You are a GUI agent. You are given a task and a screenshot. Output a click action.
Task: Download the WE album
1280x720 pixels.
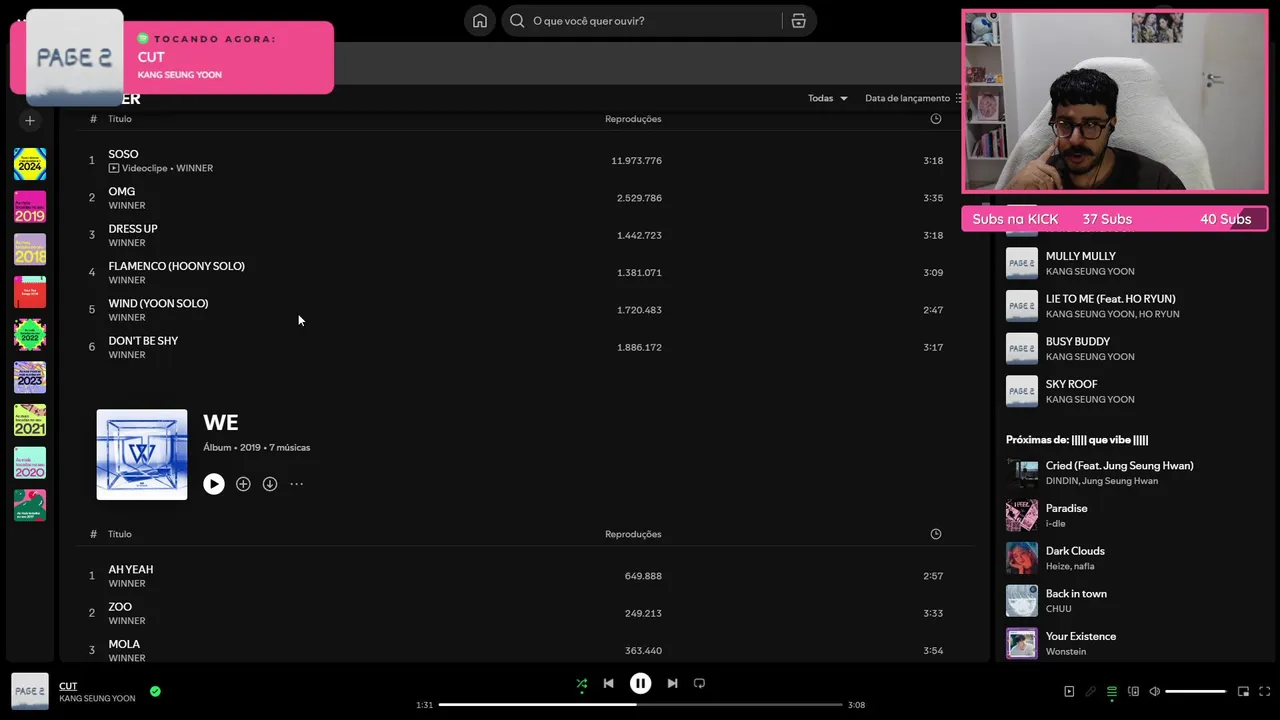270,484
